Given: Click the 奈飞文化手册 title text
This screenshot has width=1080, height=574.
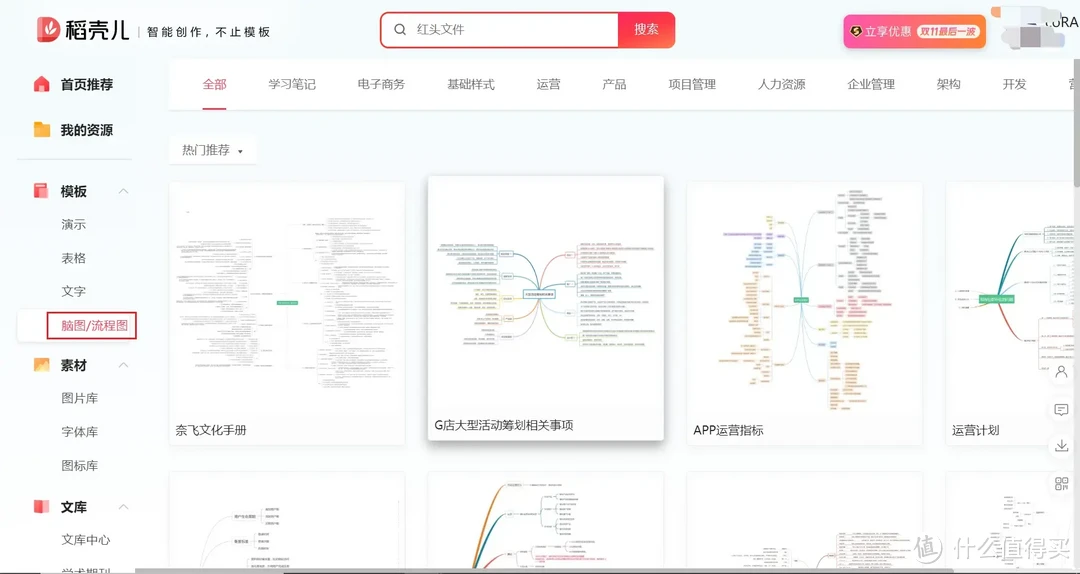Looking at the screenshot, I should pyautogui.click(x=211, y=431).
